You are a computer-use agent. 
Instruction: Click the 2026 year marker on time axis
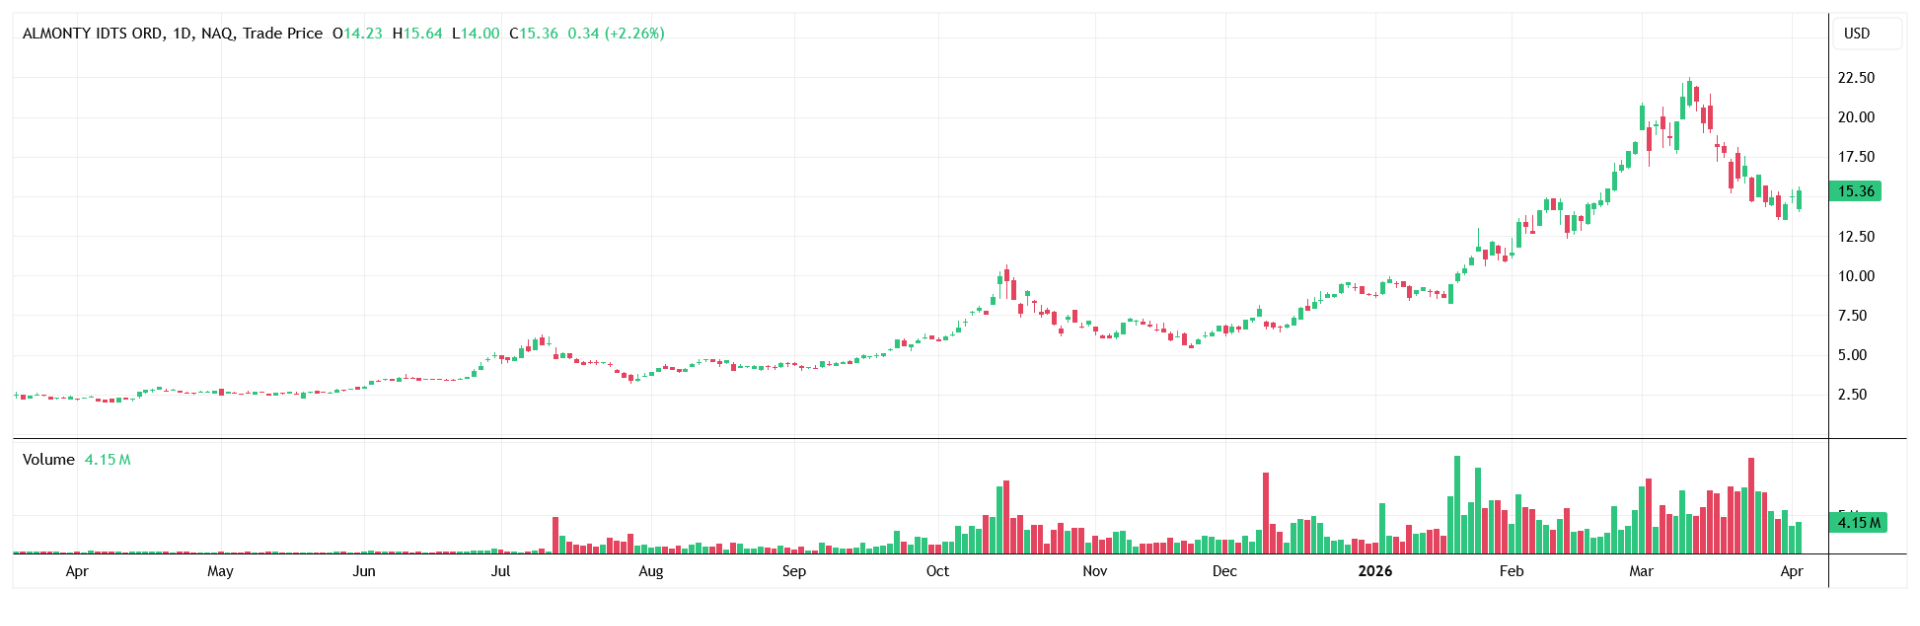[x=1374, y=571]
